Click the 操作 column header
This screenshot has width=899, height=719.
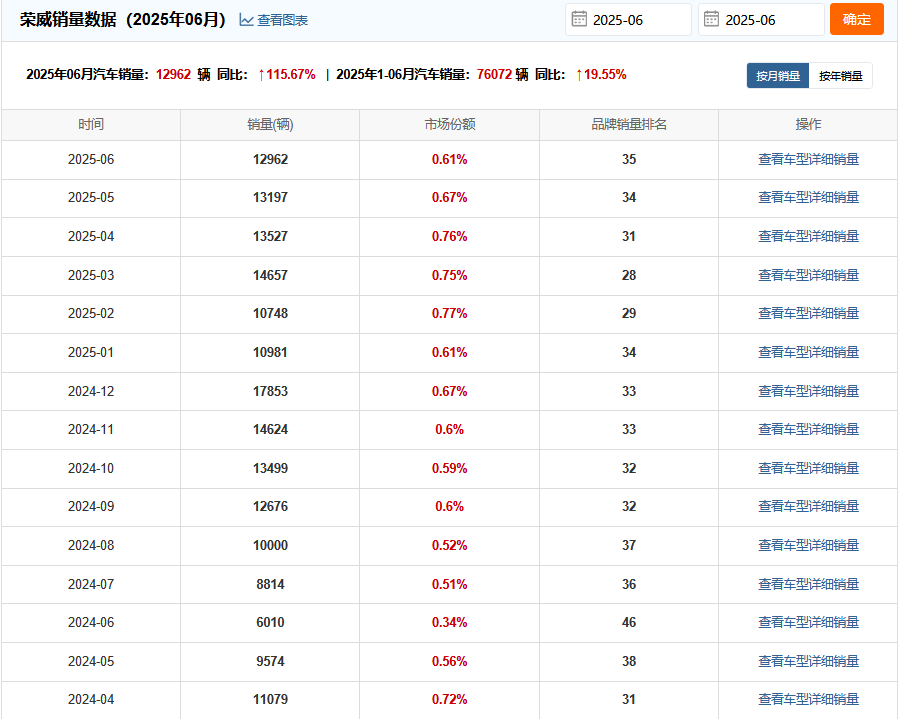808,124
